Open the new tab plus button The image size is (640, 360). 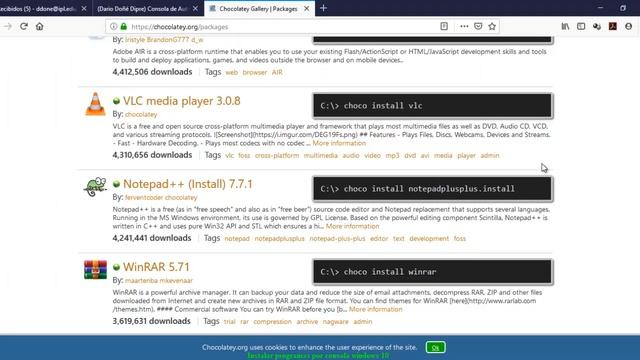tap(323, 8)
